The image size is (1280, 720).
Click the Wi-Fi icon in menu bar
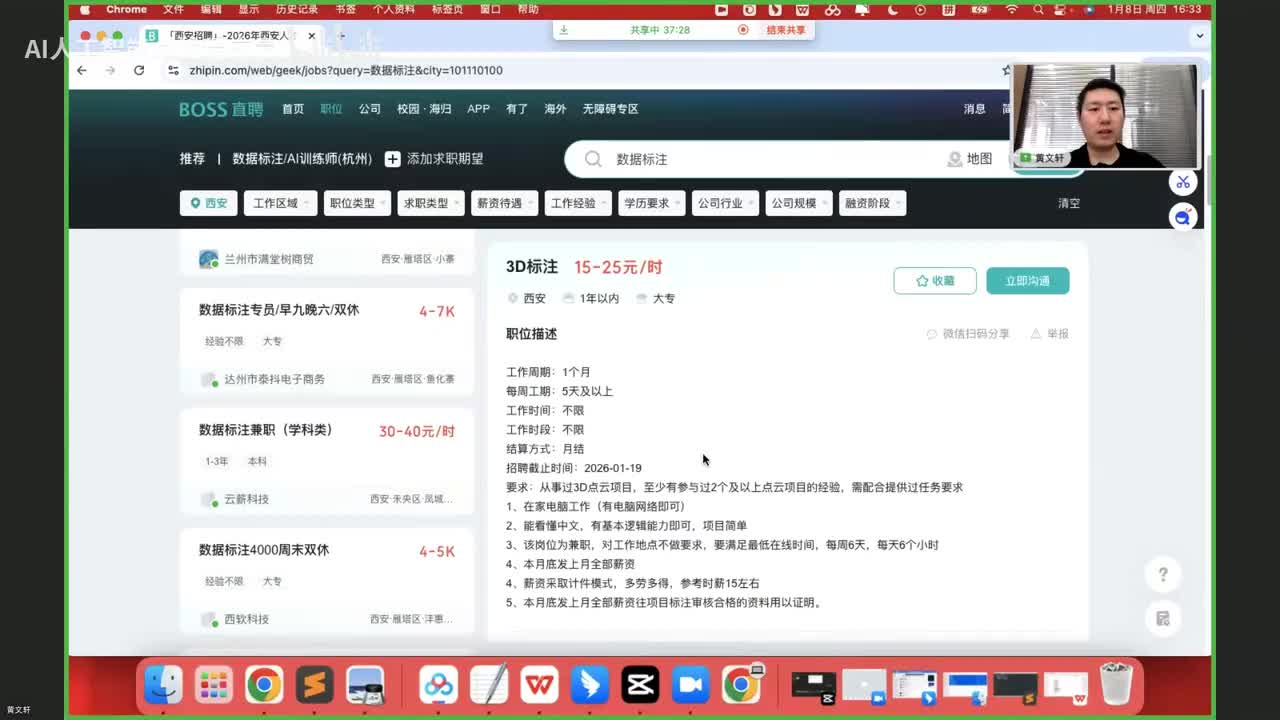[x=1011, y=9]
